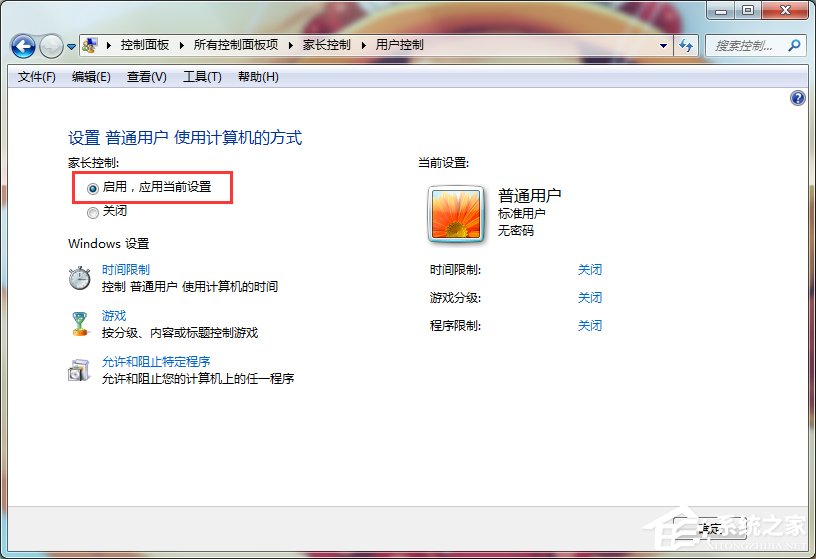Click the stopwatch icon for 时间限制
Viewport: 816px width, 559px height.
(79, 278)
